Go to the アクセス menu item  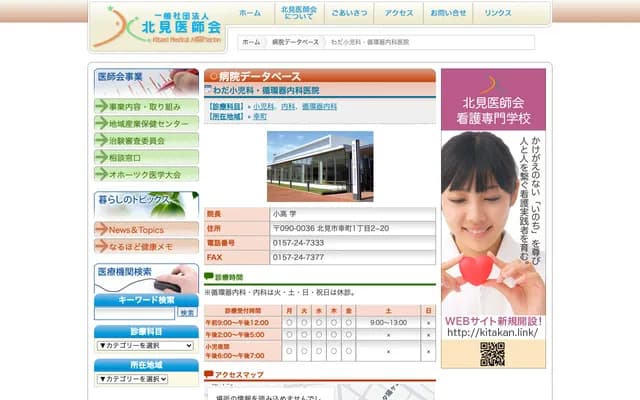399,13
